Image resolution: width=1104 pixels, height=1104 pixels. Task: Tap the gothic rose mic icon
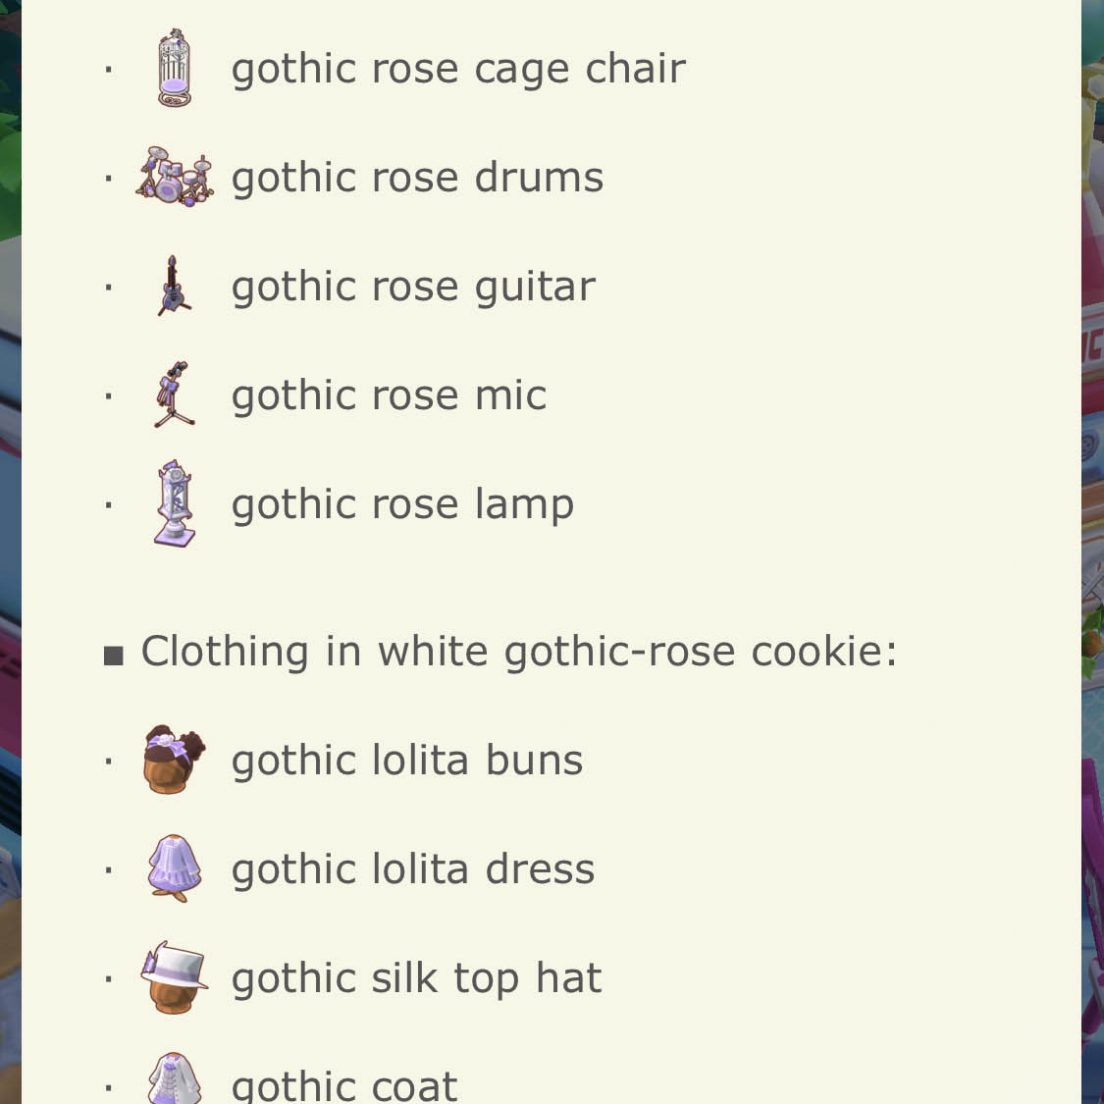174,394
